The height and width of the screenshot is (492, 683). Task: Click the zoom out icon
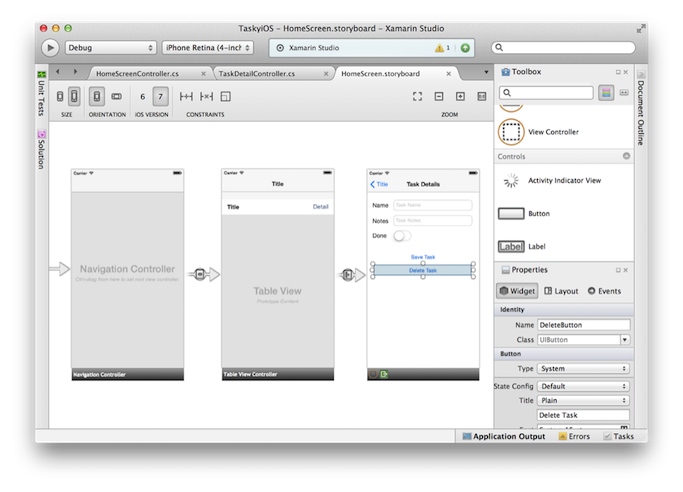(438, 96)
